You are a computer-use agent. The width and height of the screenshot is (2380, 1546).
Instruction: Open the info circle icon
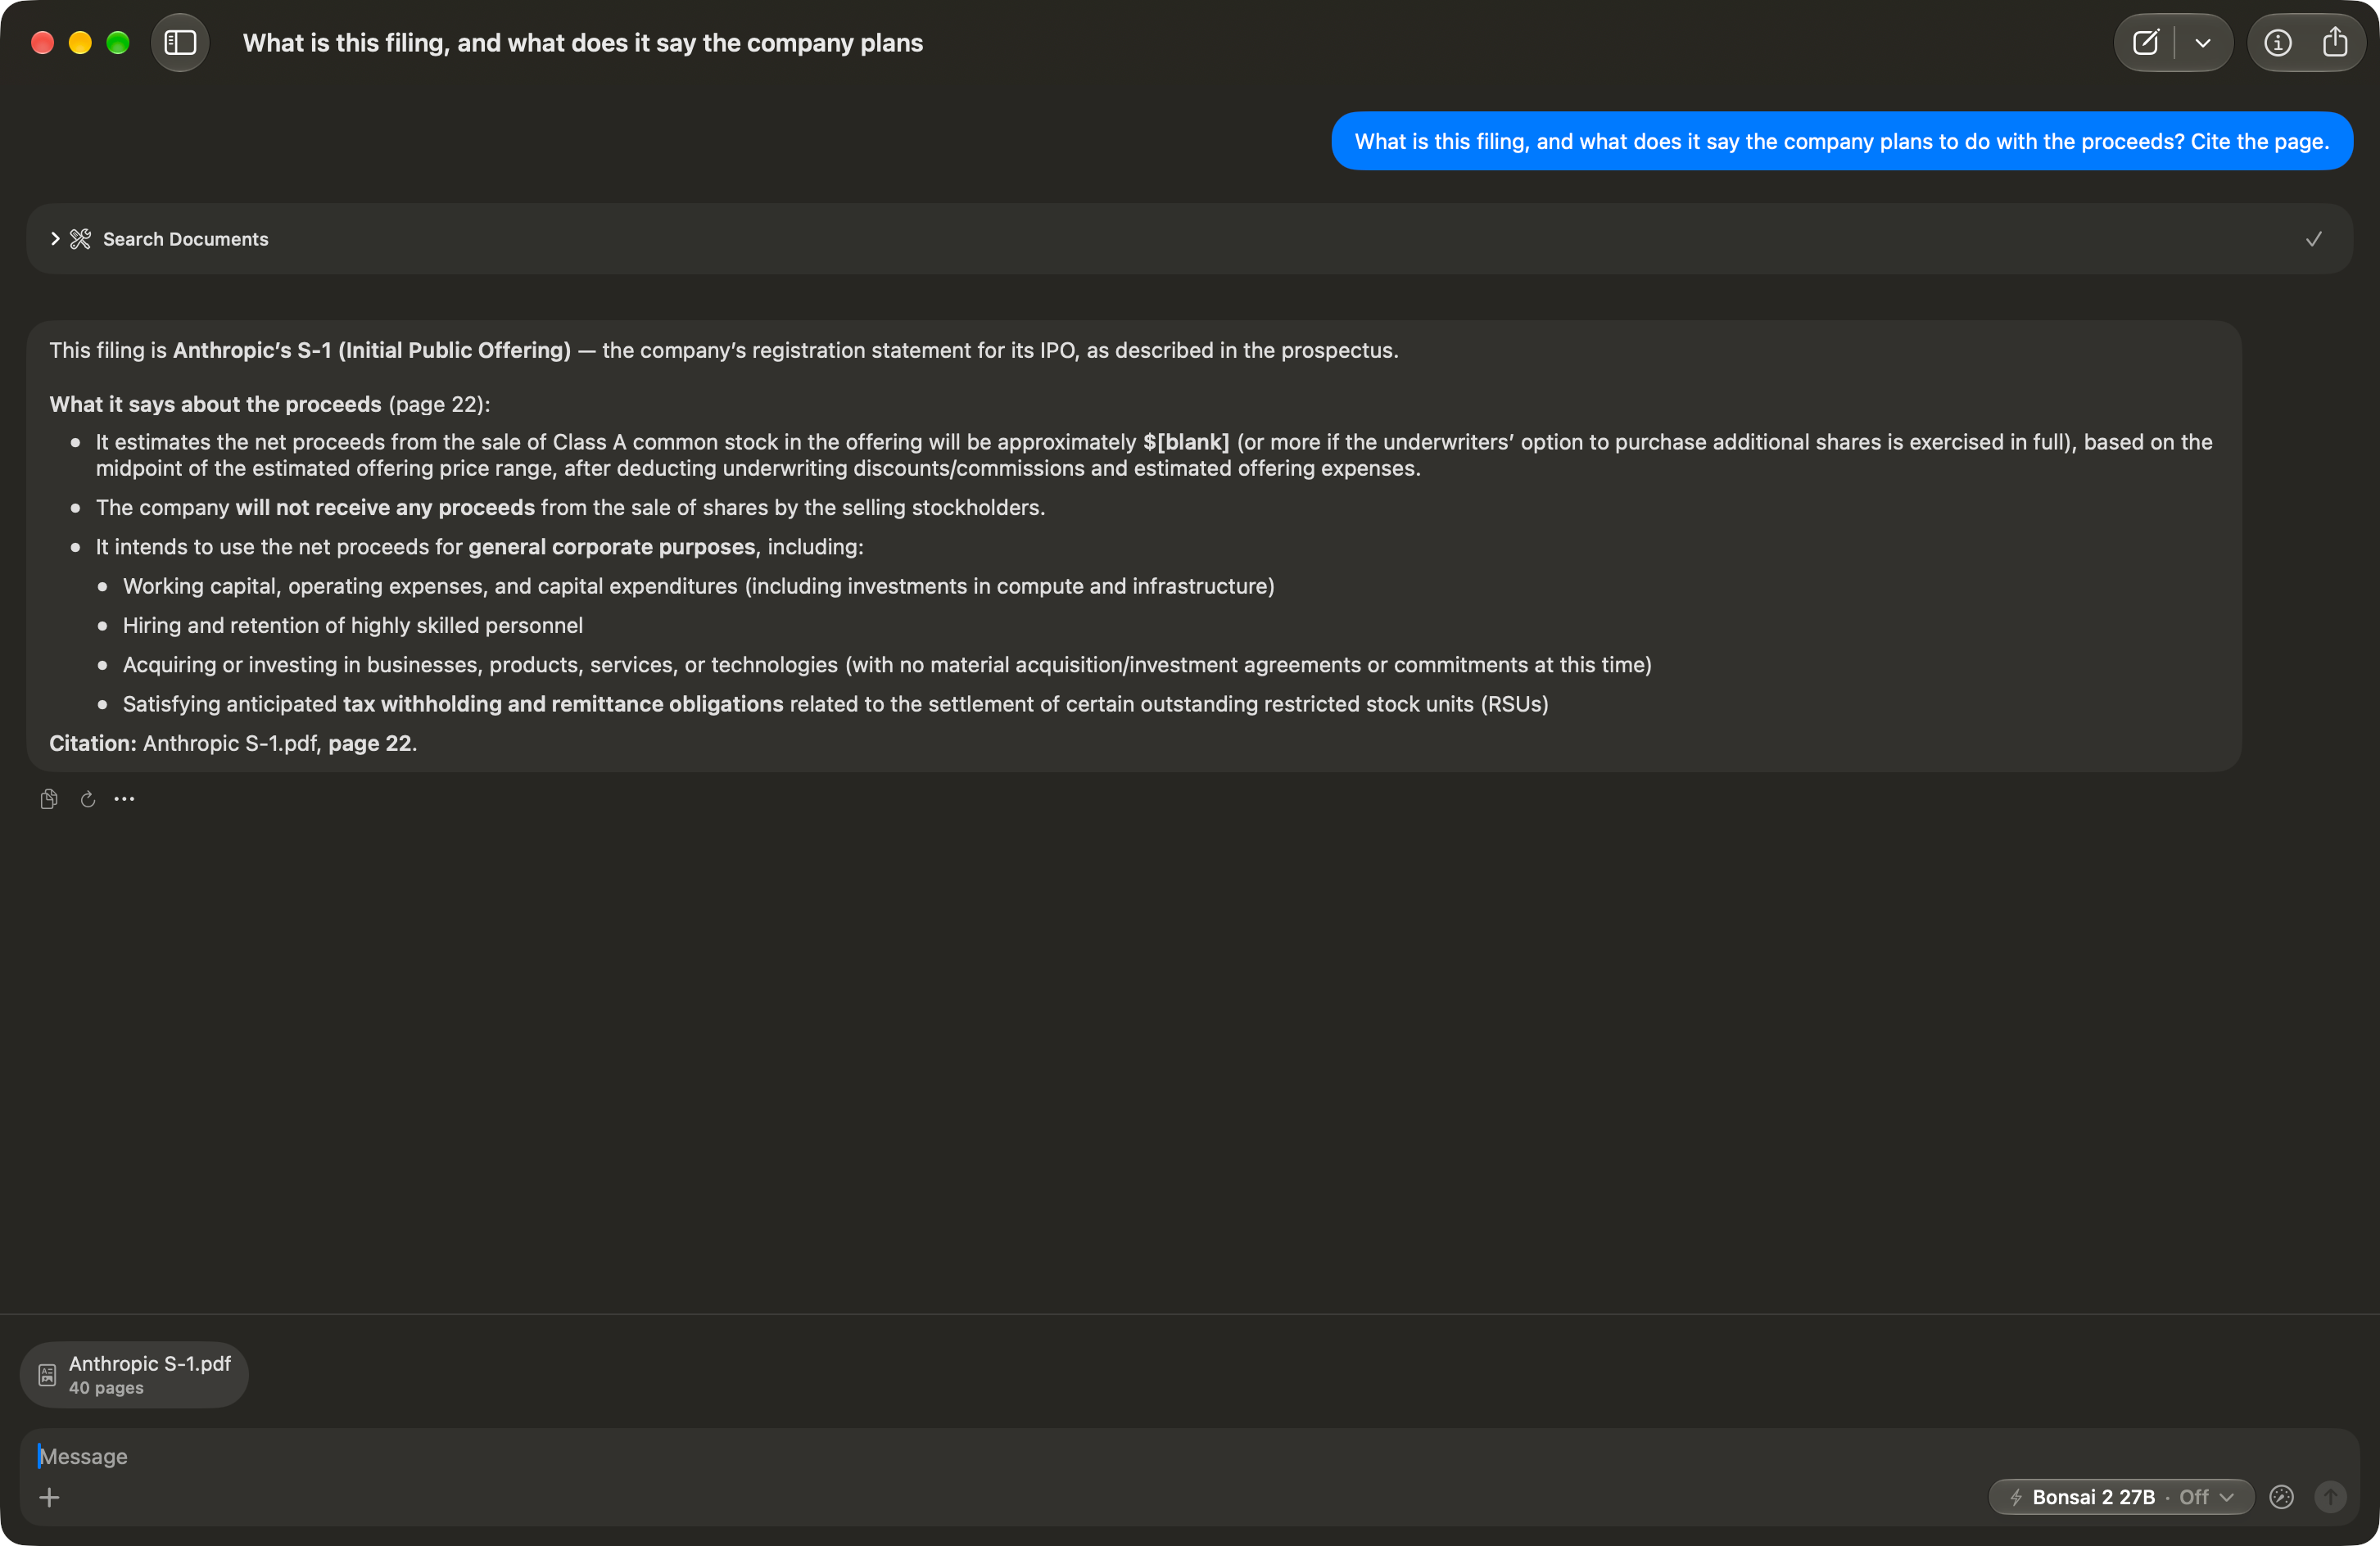tap(2278, 43)
